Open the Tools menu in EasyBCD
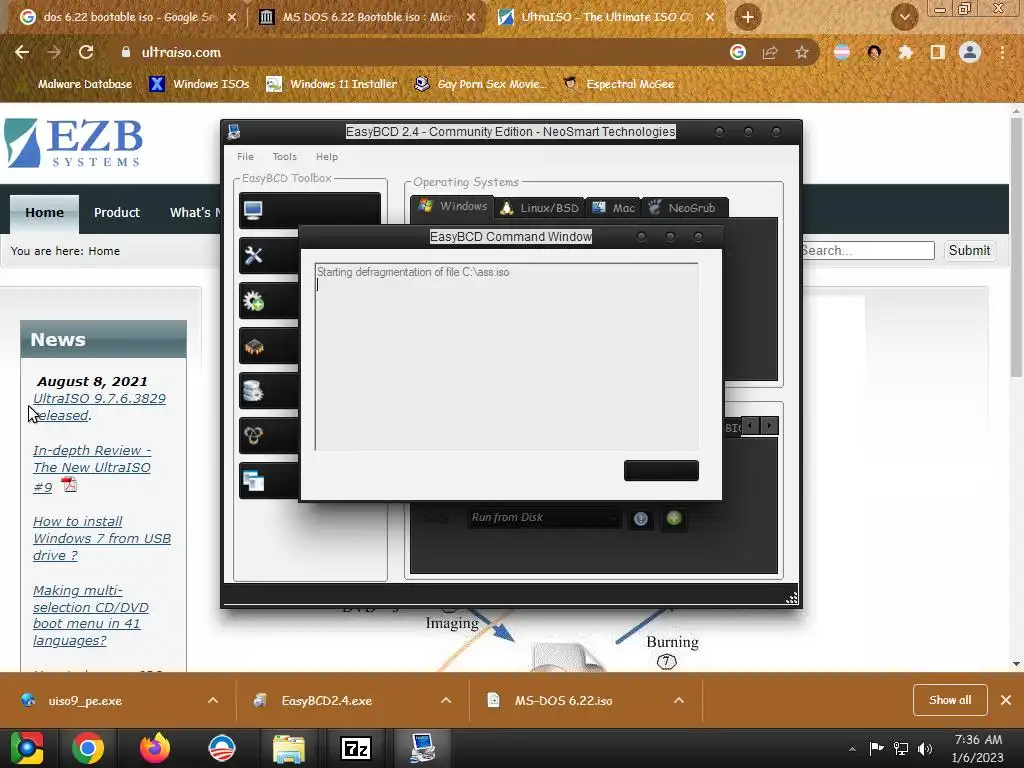 click(x=284, y=157)
